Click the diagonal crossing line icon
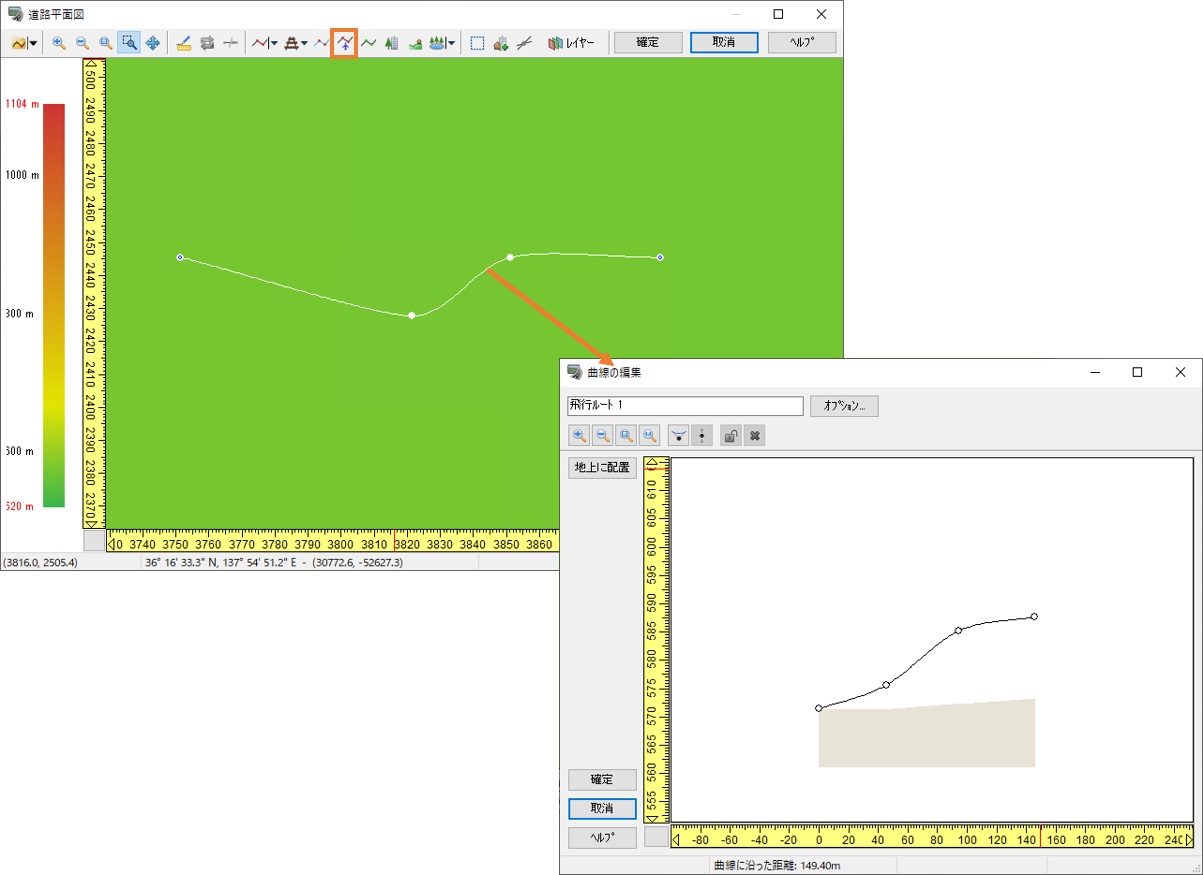Image resolution: width=1203 pixels, height=875 pixels. coord(524,43)
